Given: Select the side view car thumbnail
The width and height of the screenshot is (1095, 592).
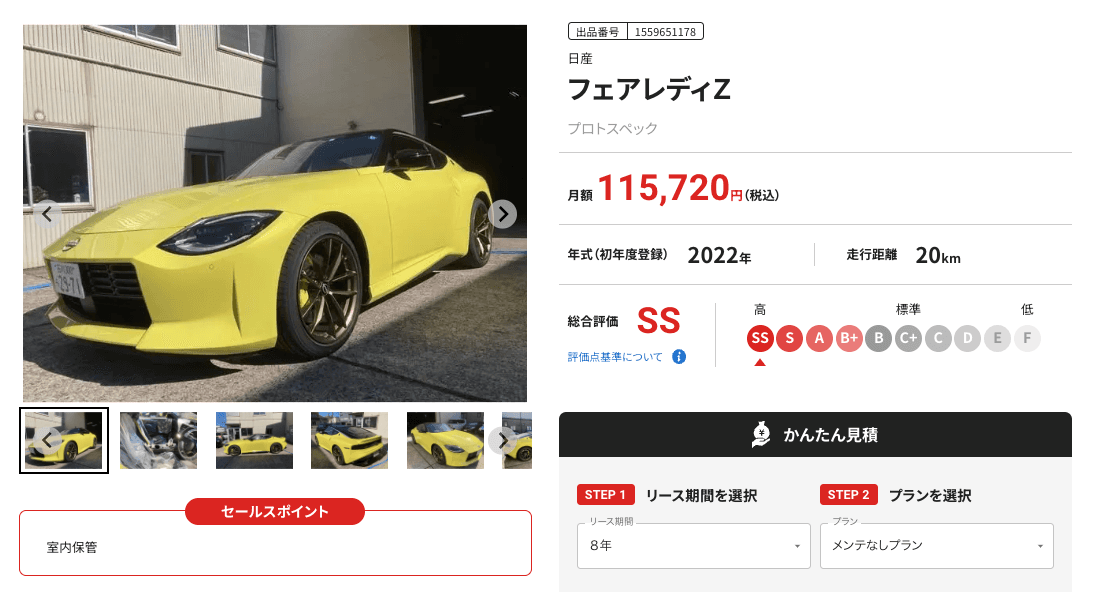Looking at the screenshot, I should [254, 440].
